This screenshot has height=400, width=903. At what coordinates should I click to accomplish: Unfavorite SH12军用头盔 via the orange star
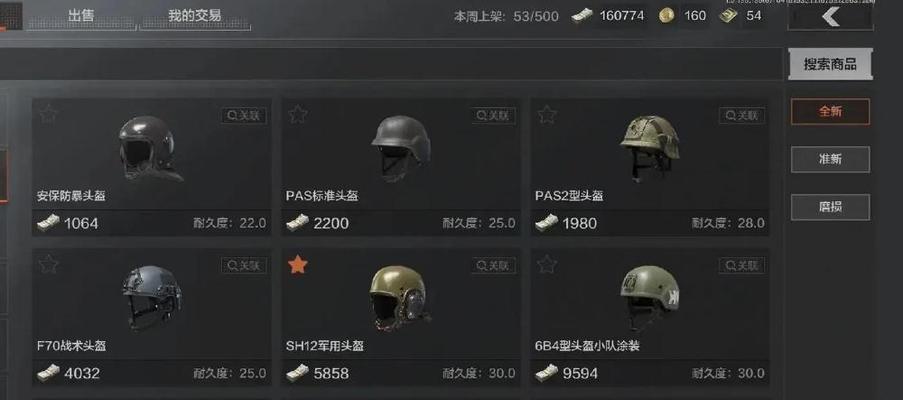coord(298,264)
